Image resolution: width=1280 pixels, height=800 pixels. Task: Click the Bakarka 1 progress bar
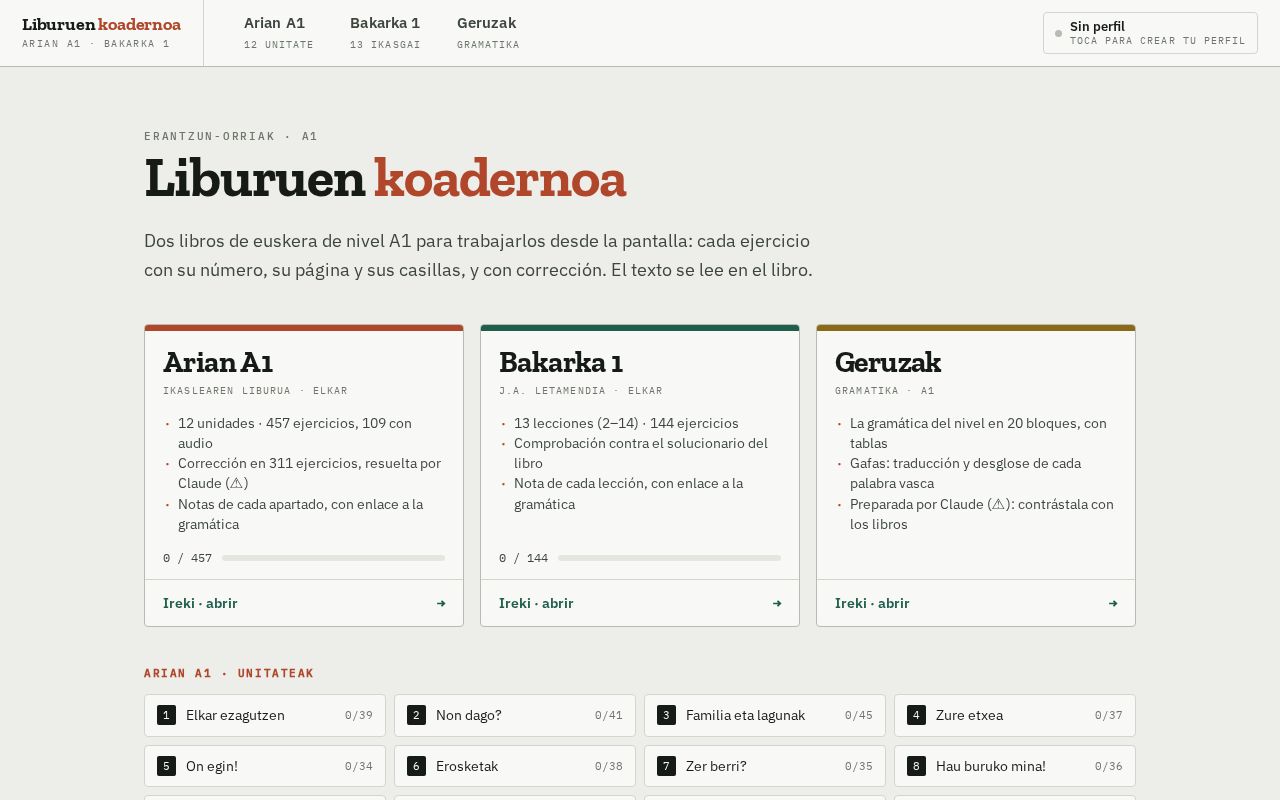[669, 558]
